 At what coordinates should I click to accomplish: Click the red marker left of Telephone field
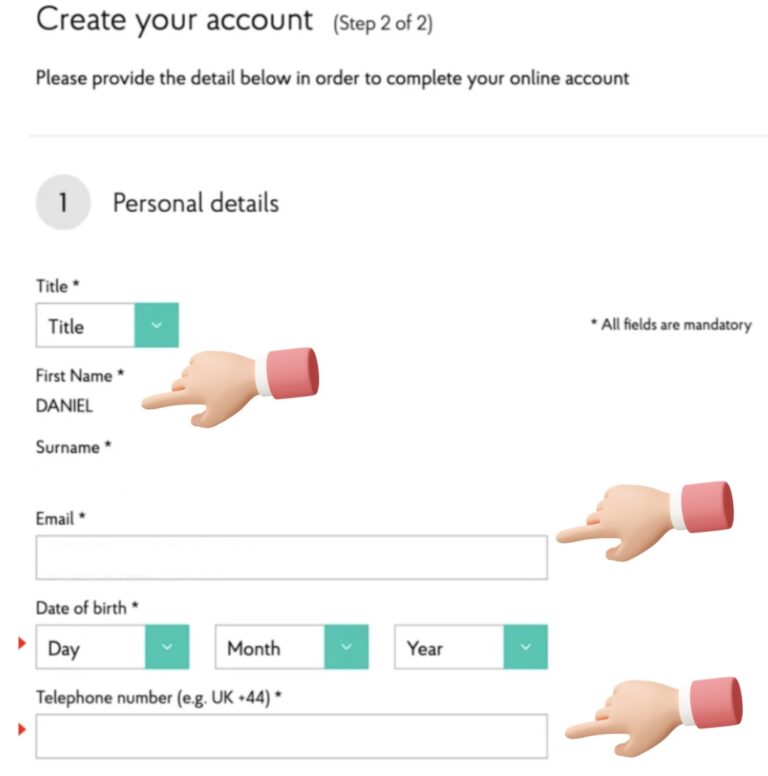click(22, 730)
